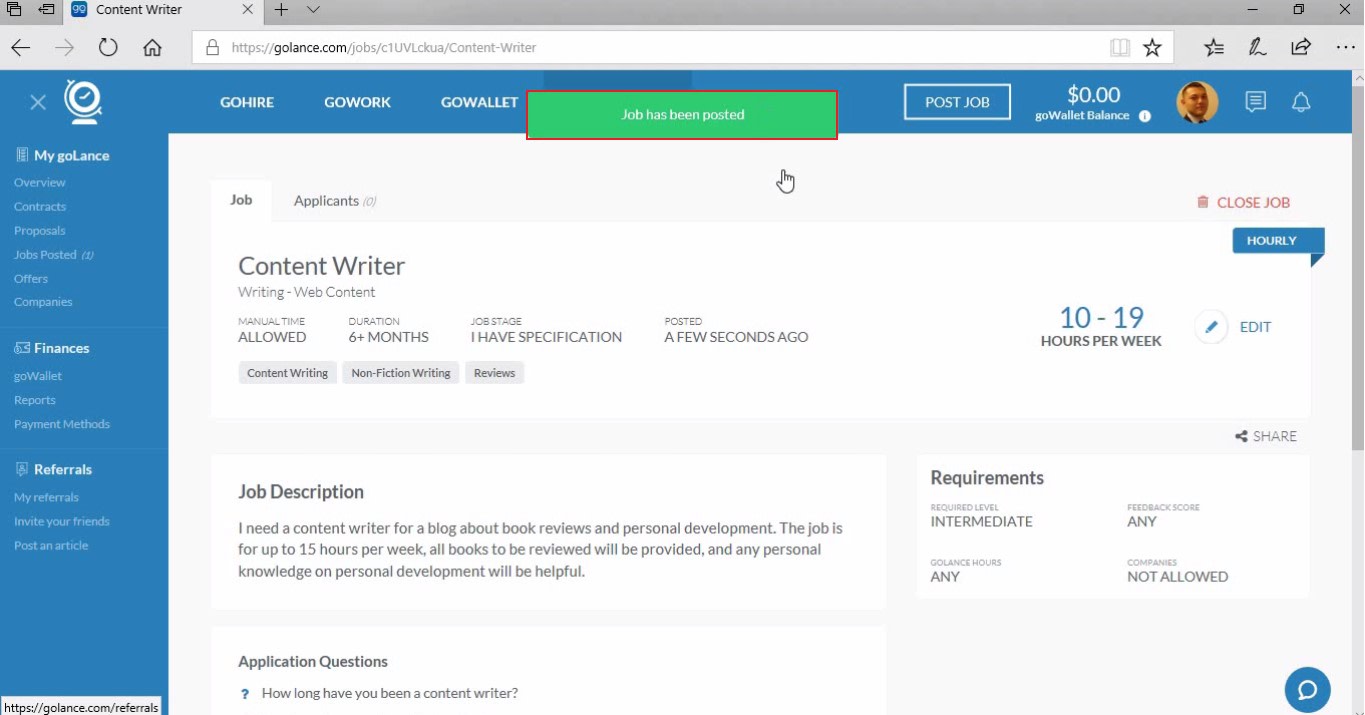
Task: Click the POST JOB button
Action: (957, 102)
